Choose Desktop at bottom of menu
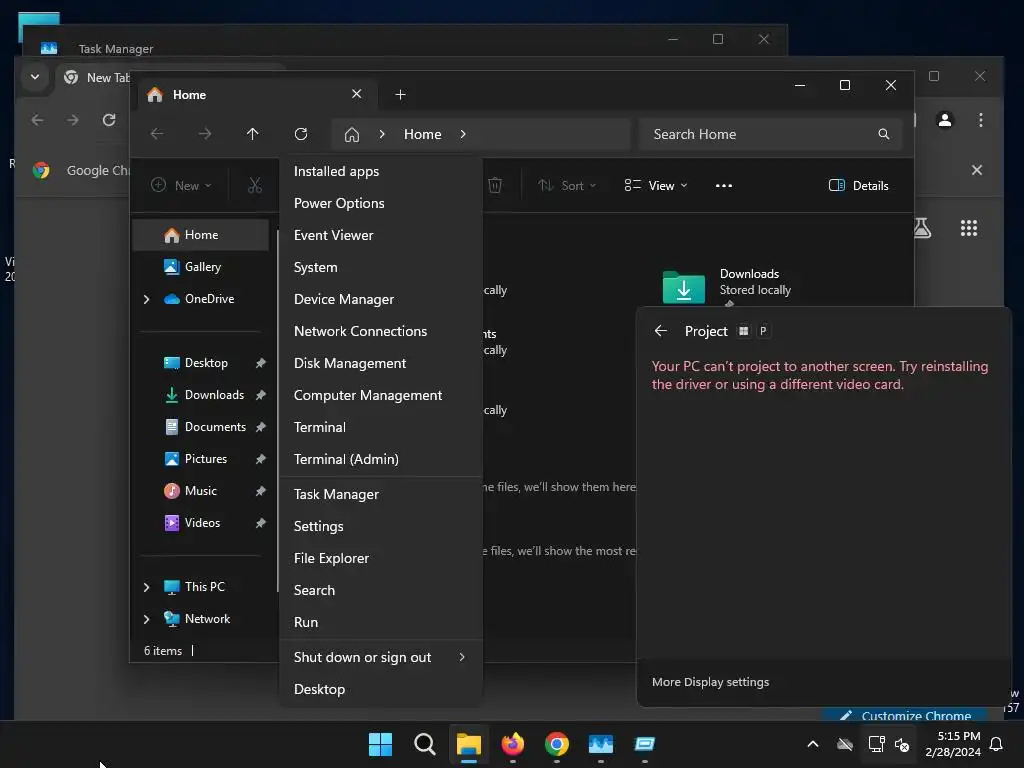The height and width of the screenshot is (768, 1024). (x=381, y=690)
